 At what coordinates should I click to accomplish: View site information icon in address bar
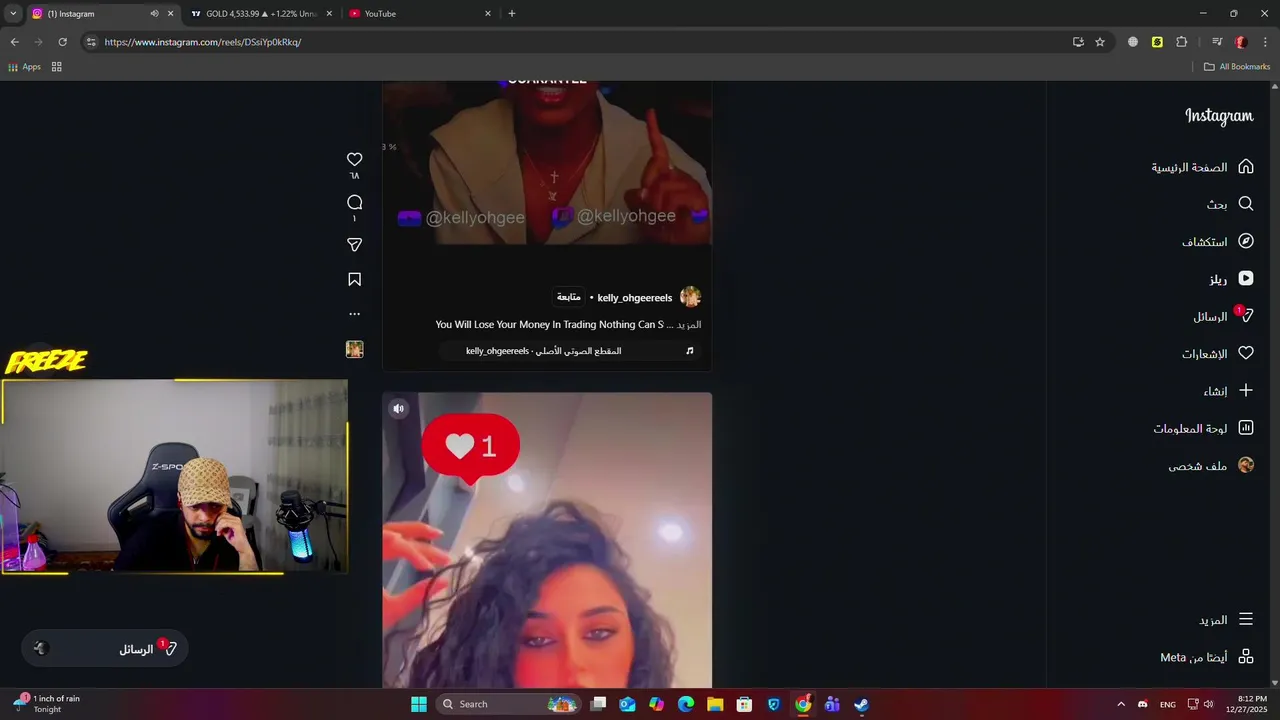pos(91,42)
